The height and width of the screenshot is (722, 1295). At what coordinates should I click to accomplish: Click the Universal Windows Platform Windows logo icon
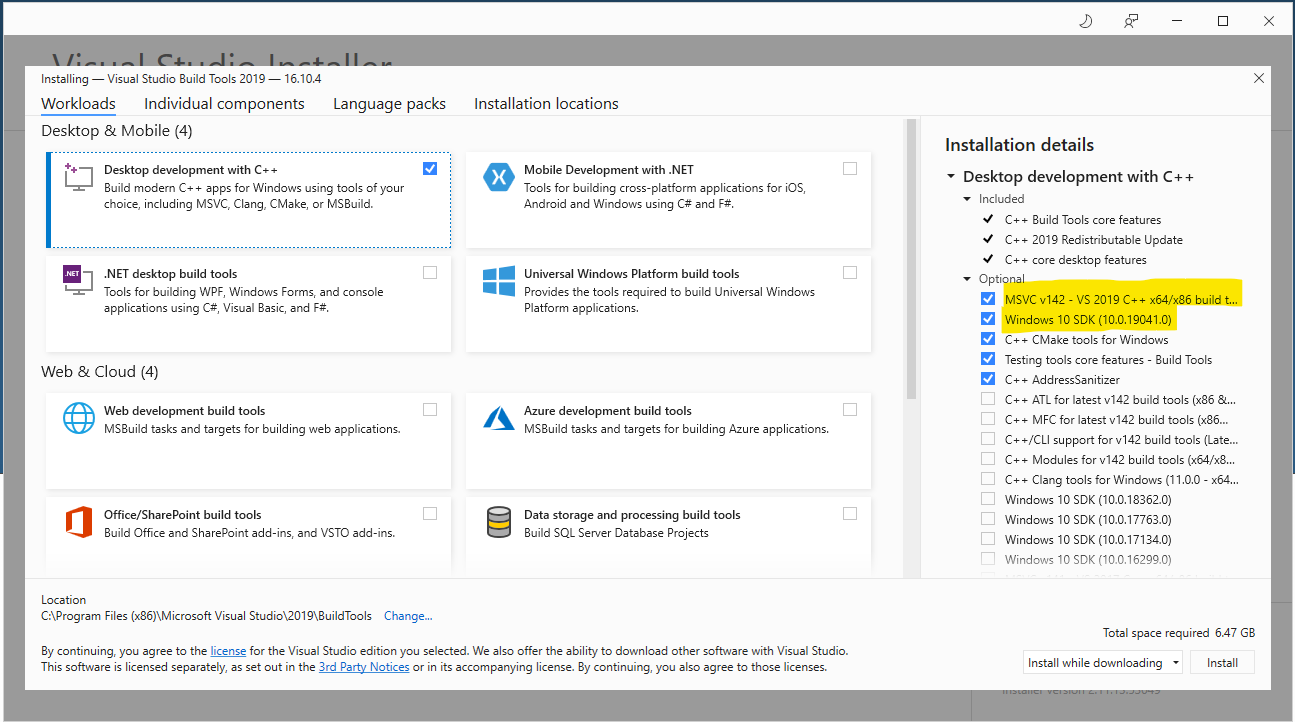pyautogui.click(x=498, y=281)
